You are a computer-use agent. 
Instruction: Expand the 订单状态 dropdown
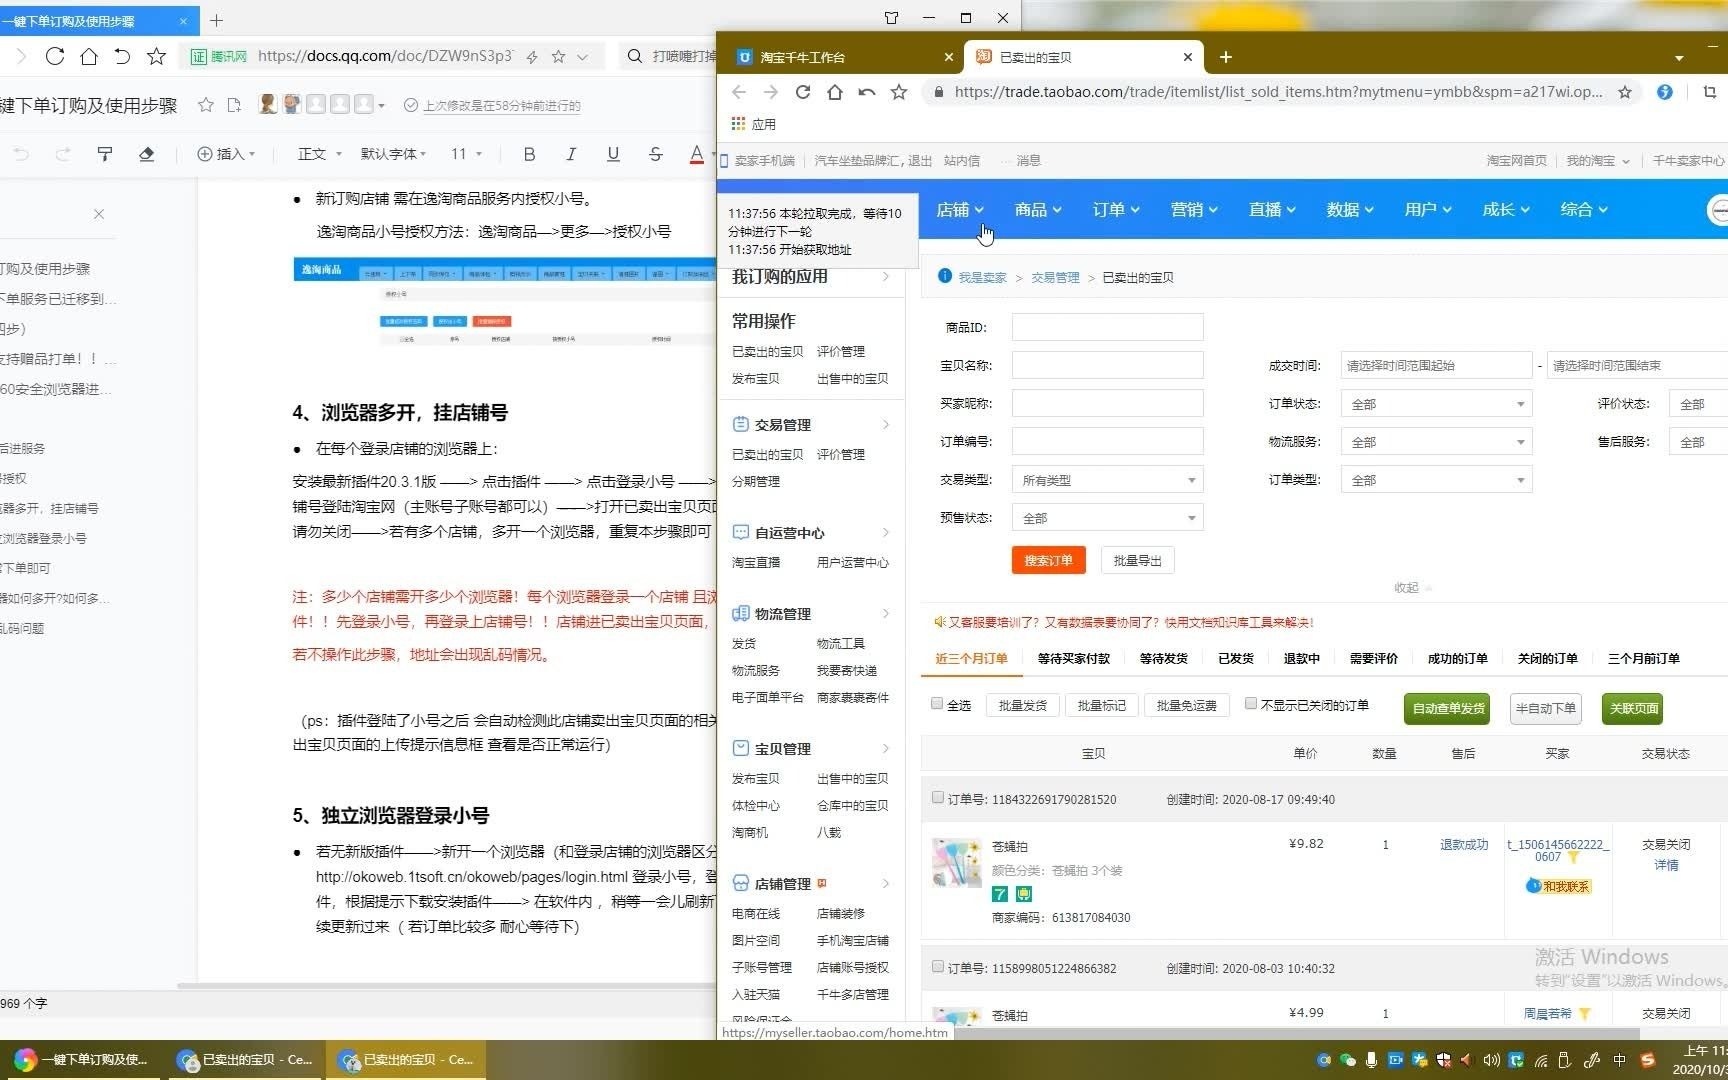(x=1436, y=404)
